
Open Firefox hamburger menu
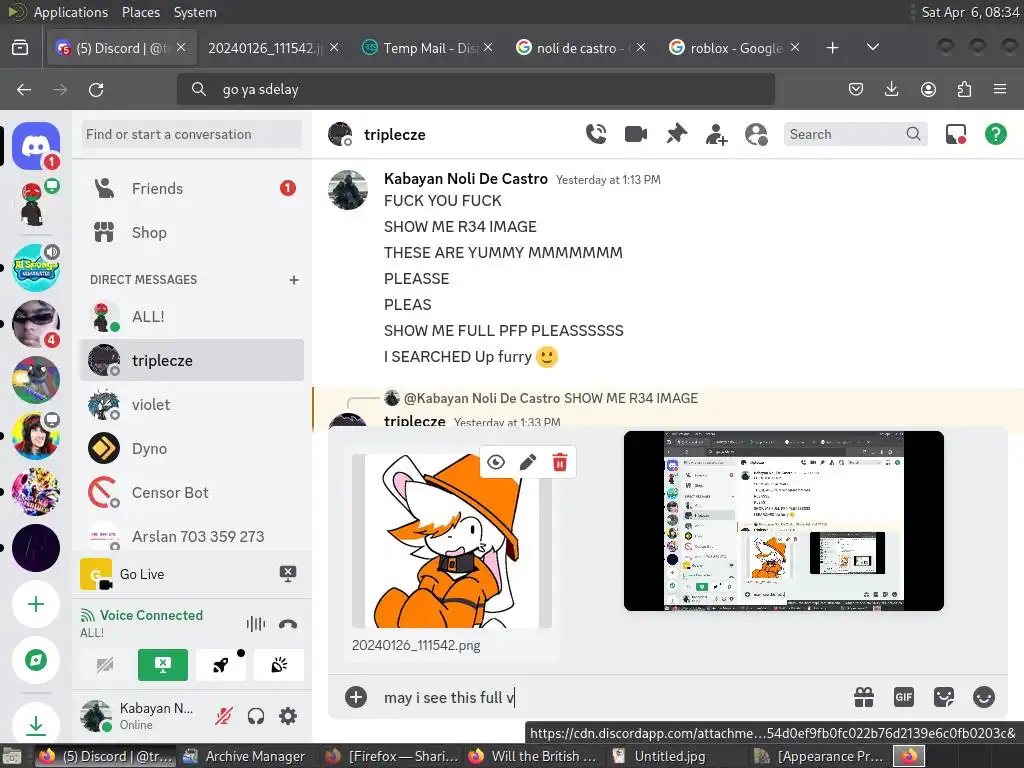click(x=1000, y=89)
